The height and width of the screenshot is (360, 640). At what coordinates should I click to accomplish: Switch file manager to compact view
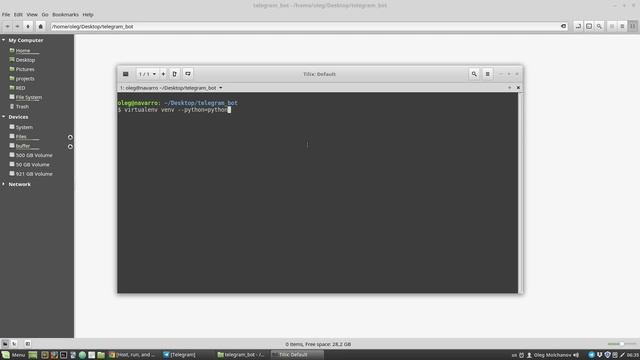633,26
